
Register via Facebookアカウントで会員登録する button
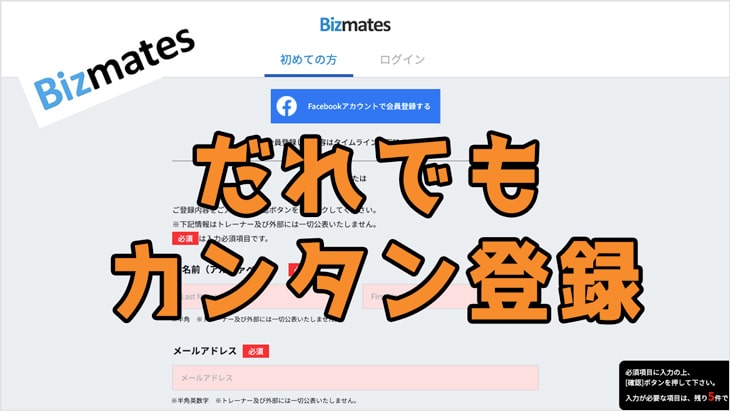(x=355, y=106)
